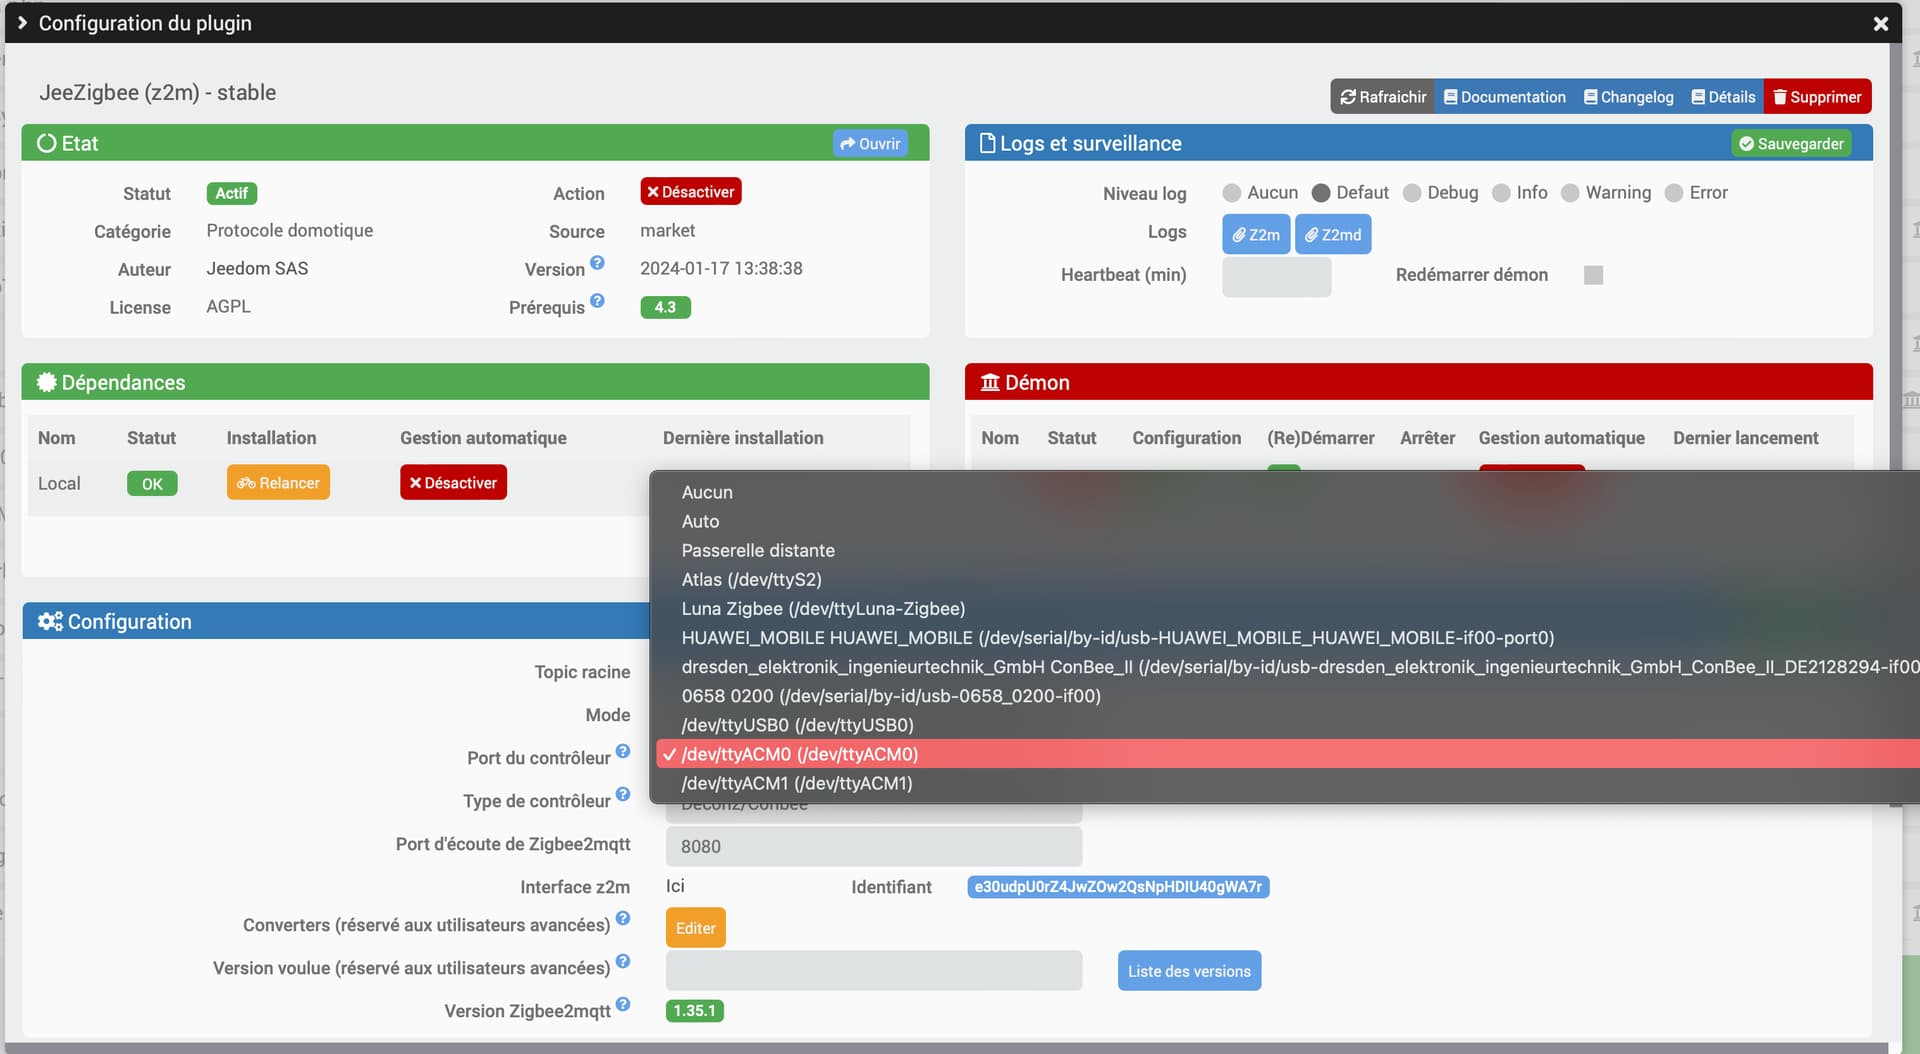This screenshot has width=1920, height=1054.
Task: Click the green Actif status badge
Action: pos(232,193)
